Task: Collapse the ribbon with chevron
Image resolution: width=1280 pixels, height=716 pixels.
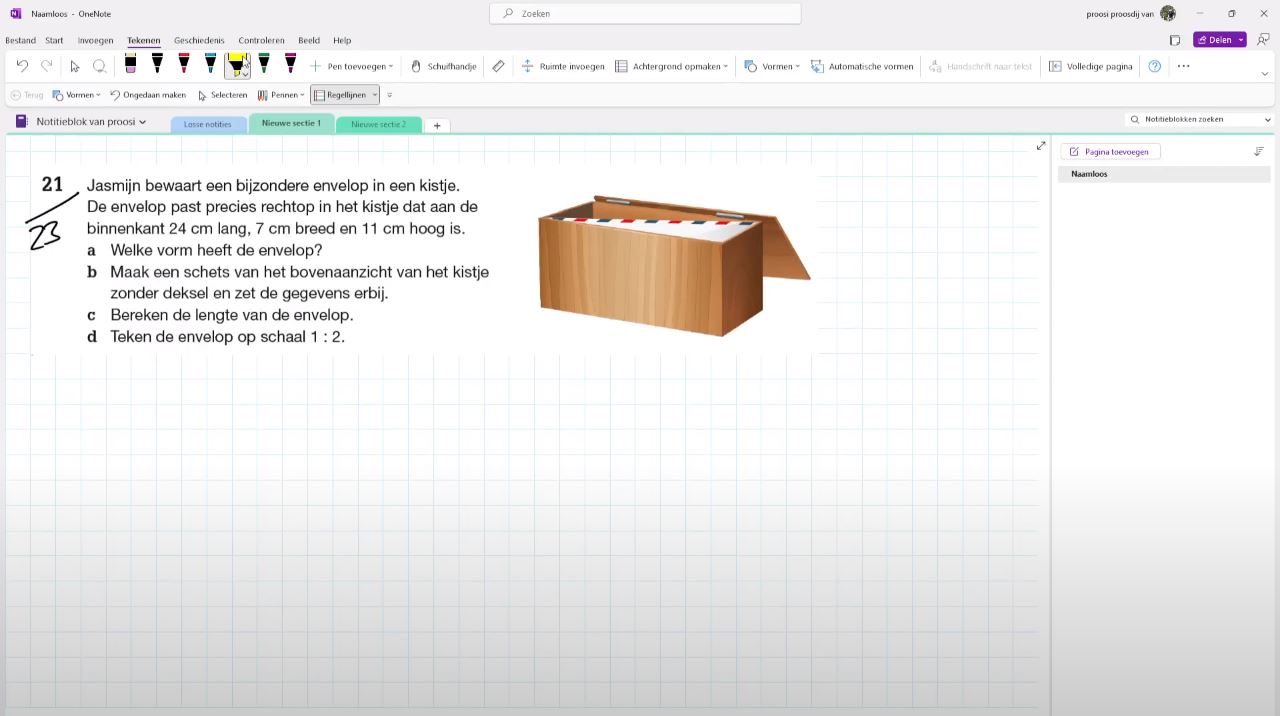Action: click(x=1265, y=74)
